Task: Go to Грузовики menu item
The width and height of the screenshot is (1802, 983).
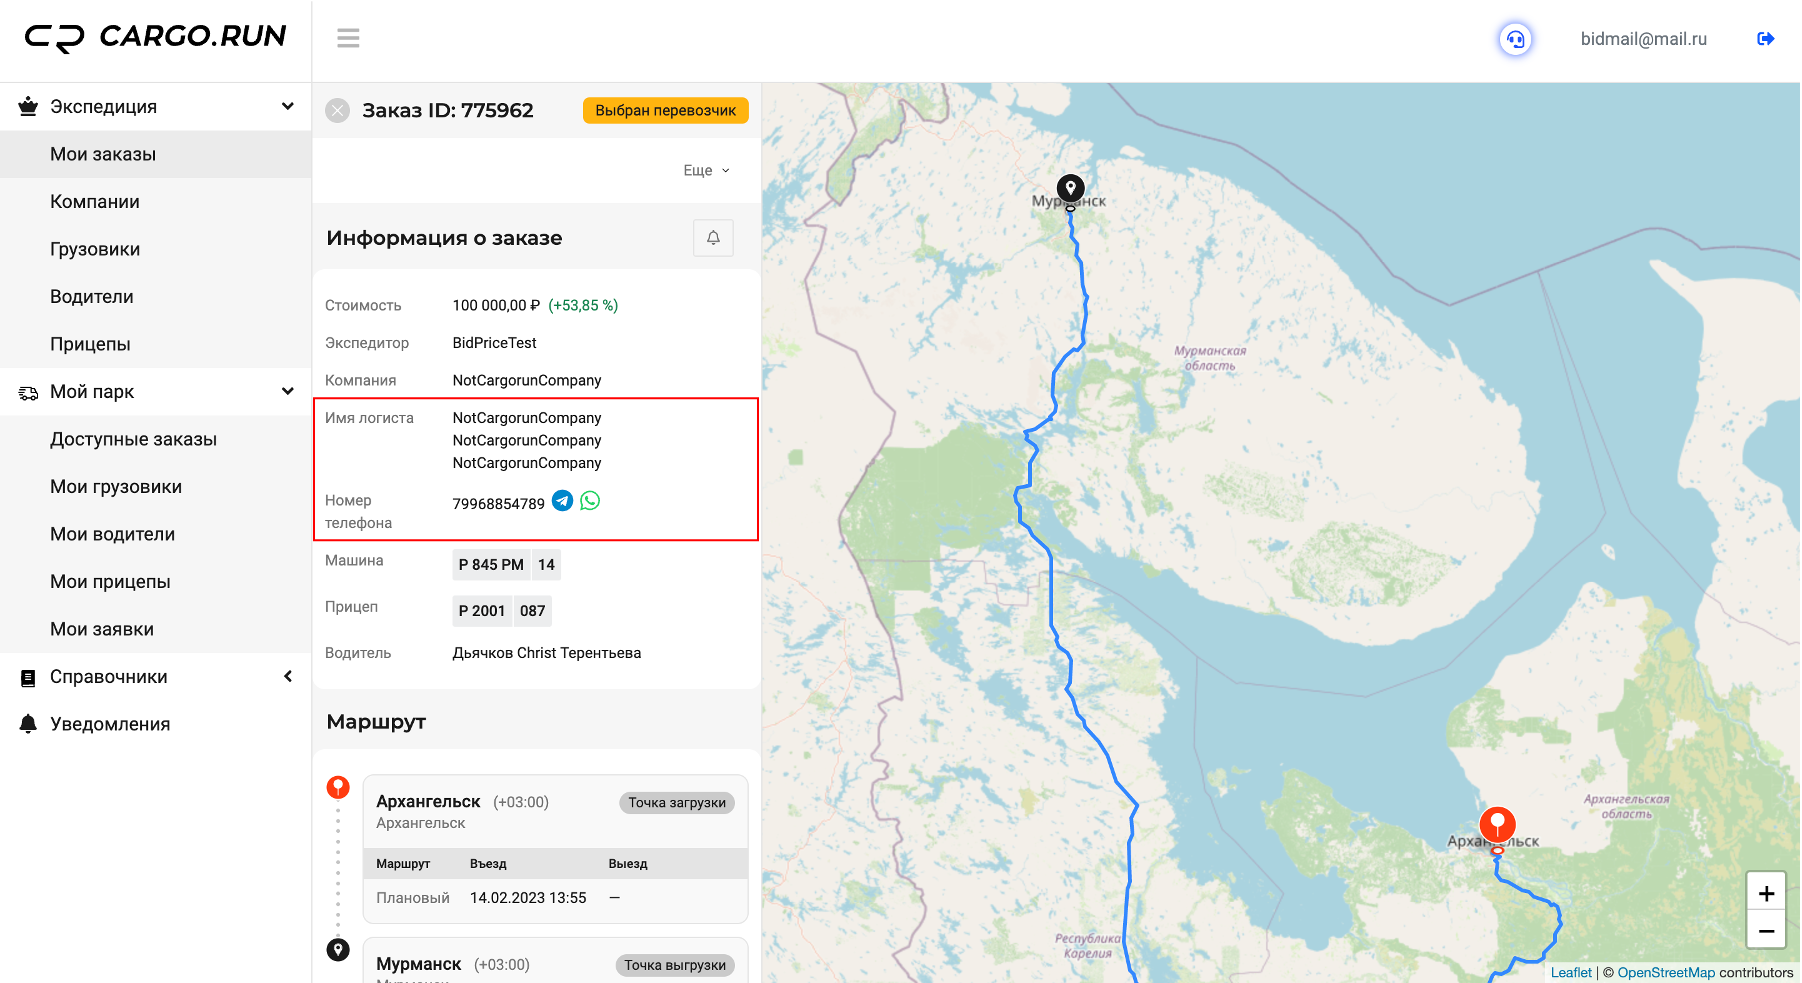Action: tap(95, 249)
